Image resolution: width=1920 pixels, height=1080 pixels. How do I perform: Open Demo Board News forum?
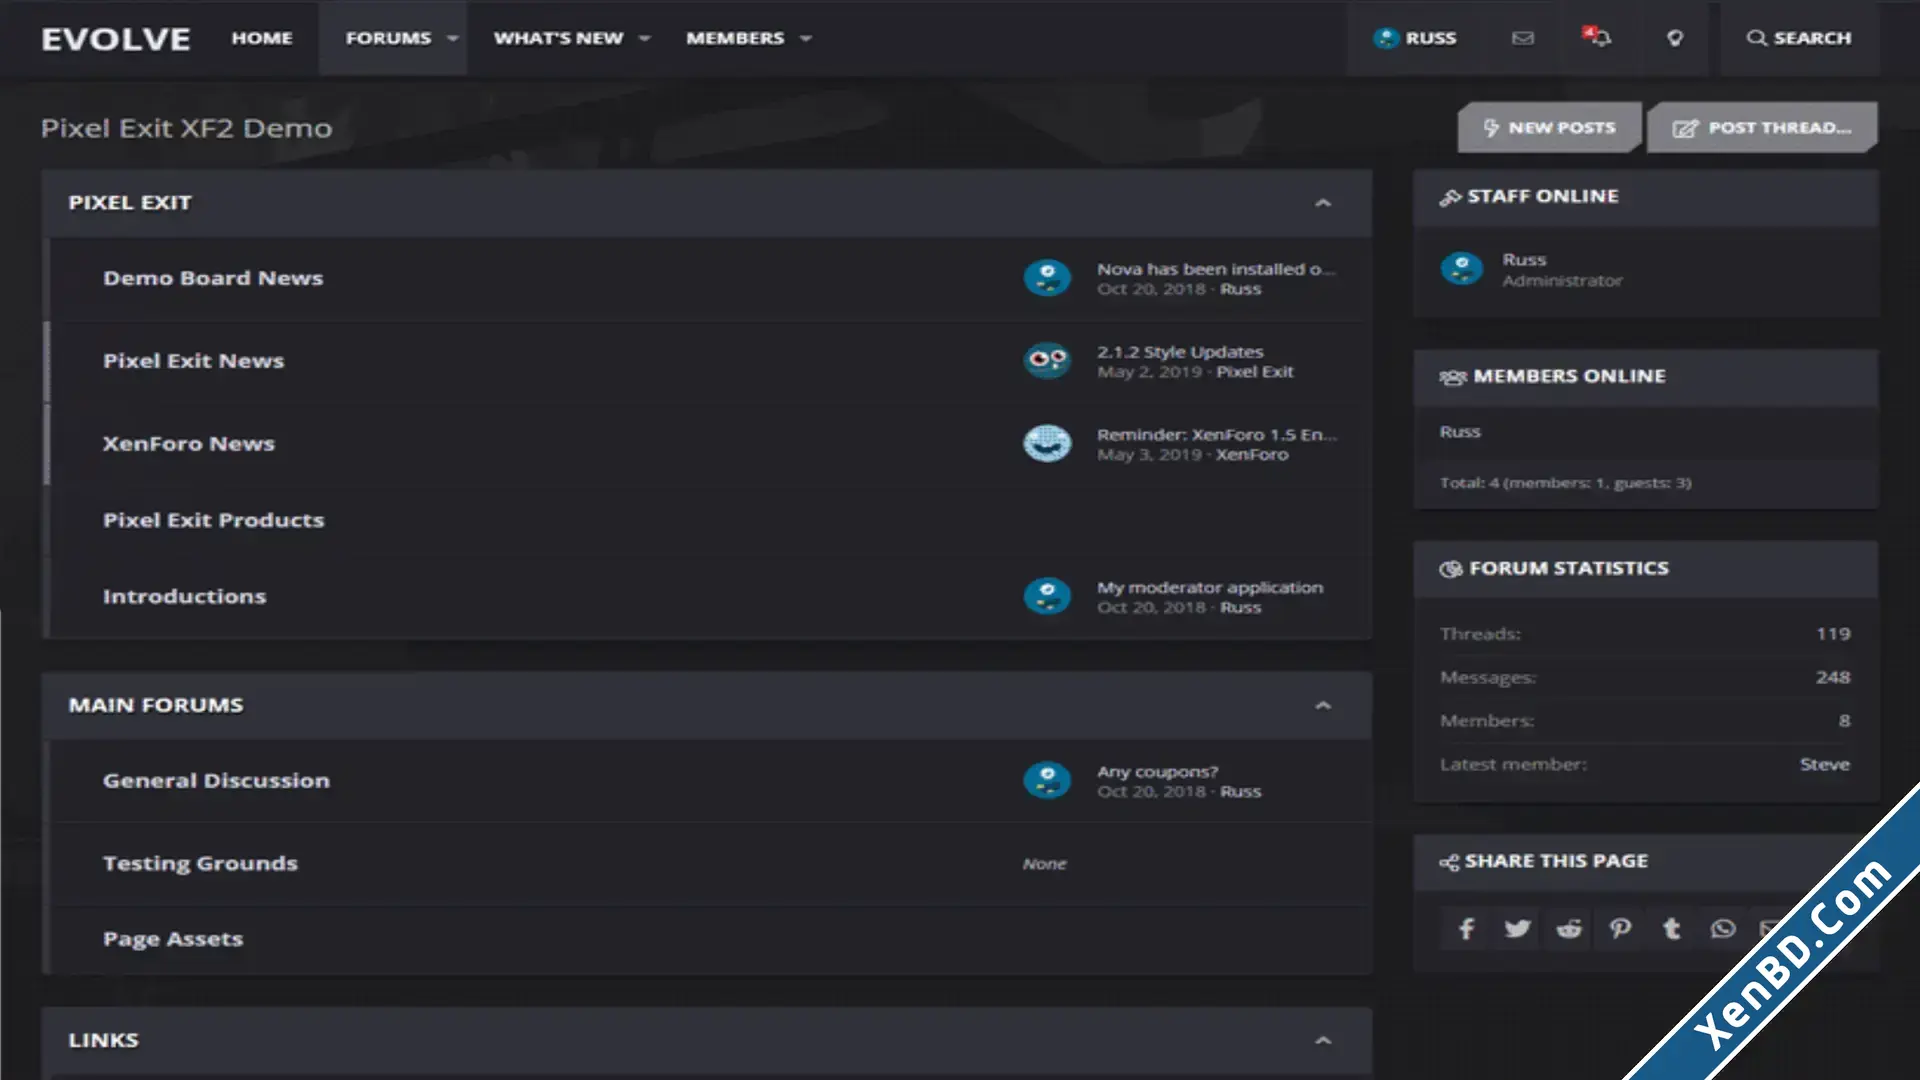(213, 278)
